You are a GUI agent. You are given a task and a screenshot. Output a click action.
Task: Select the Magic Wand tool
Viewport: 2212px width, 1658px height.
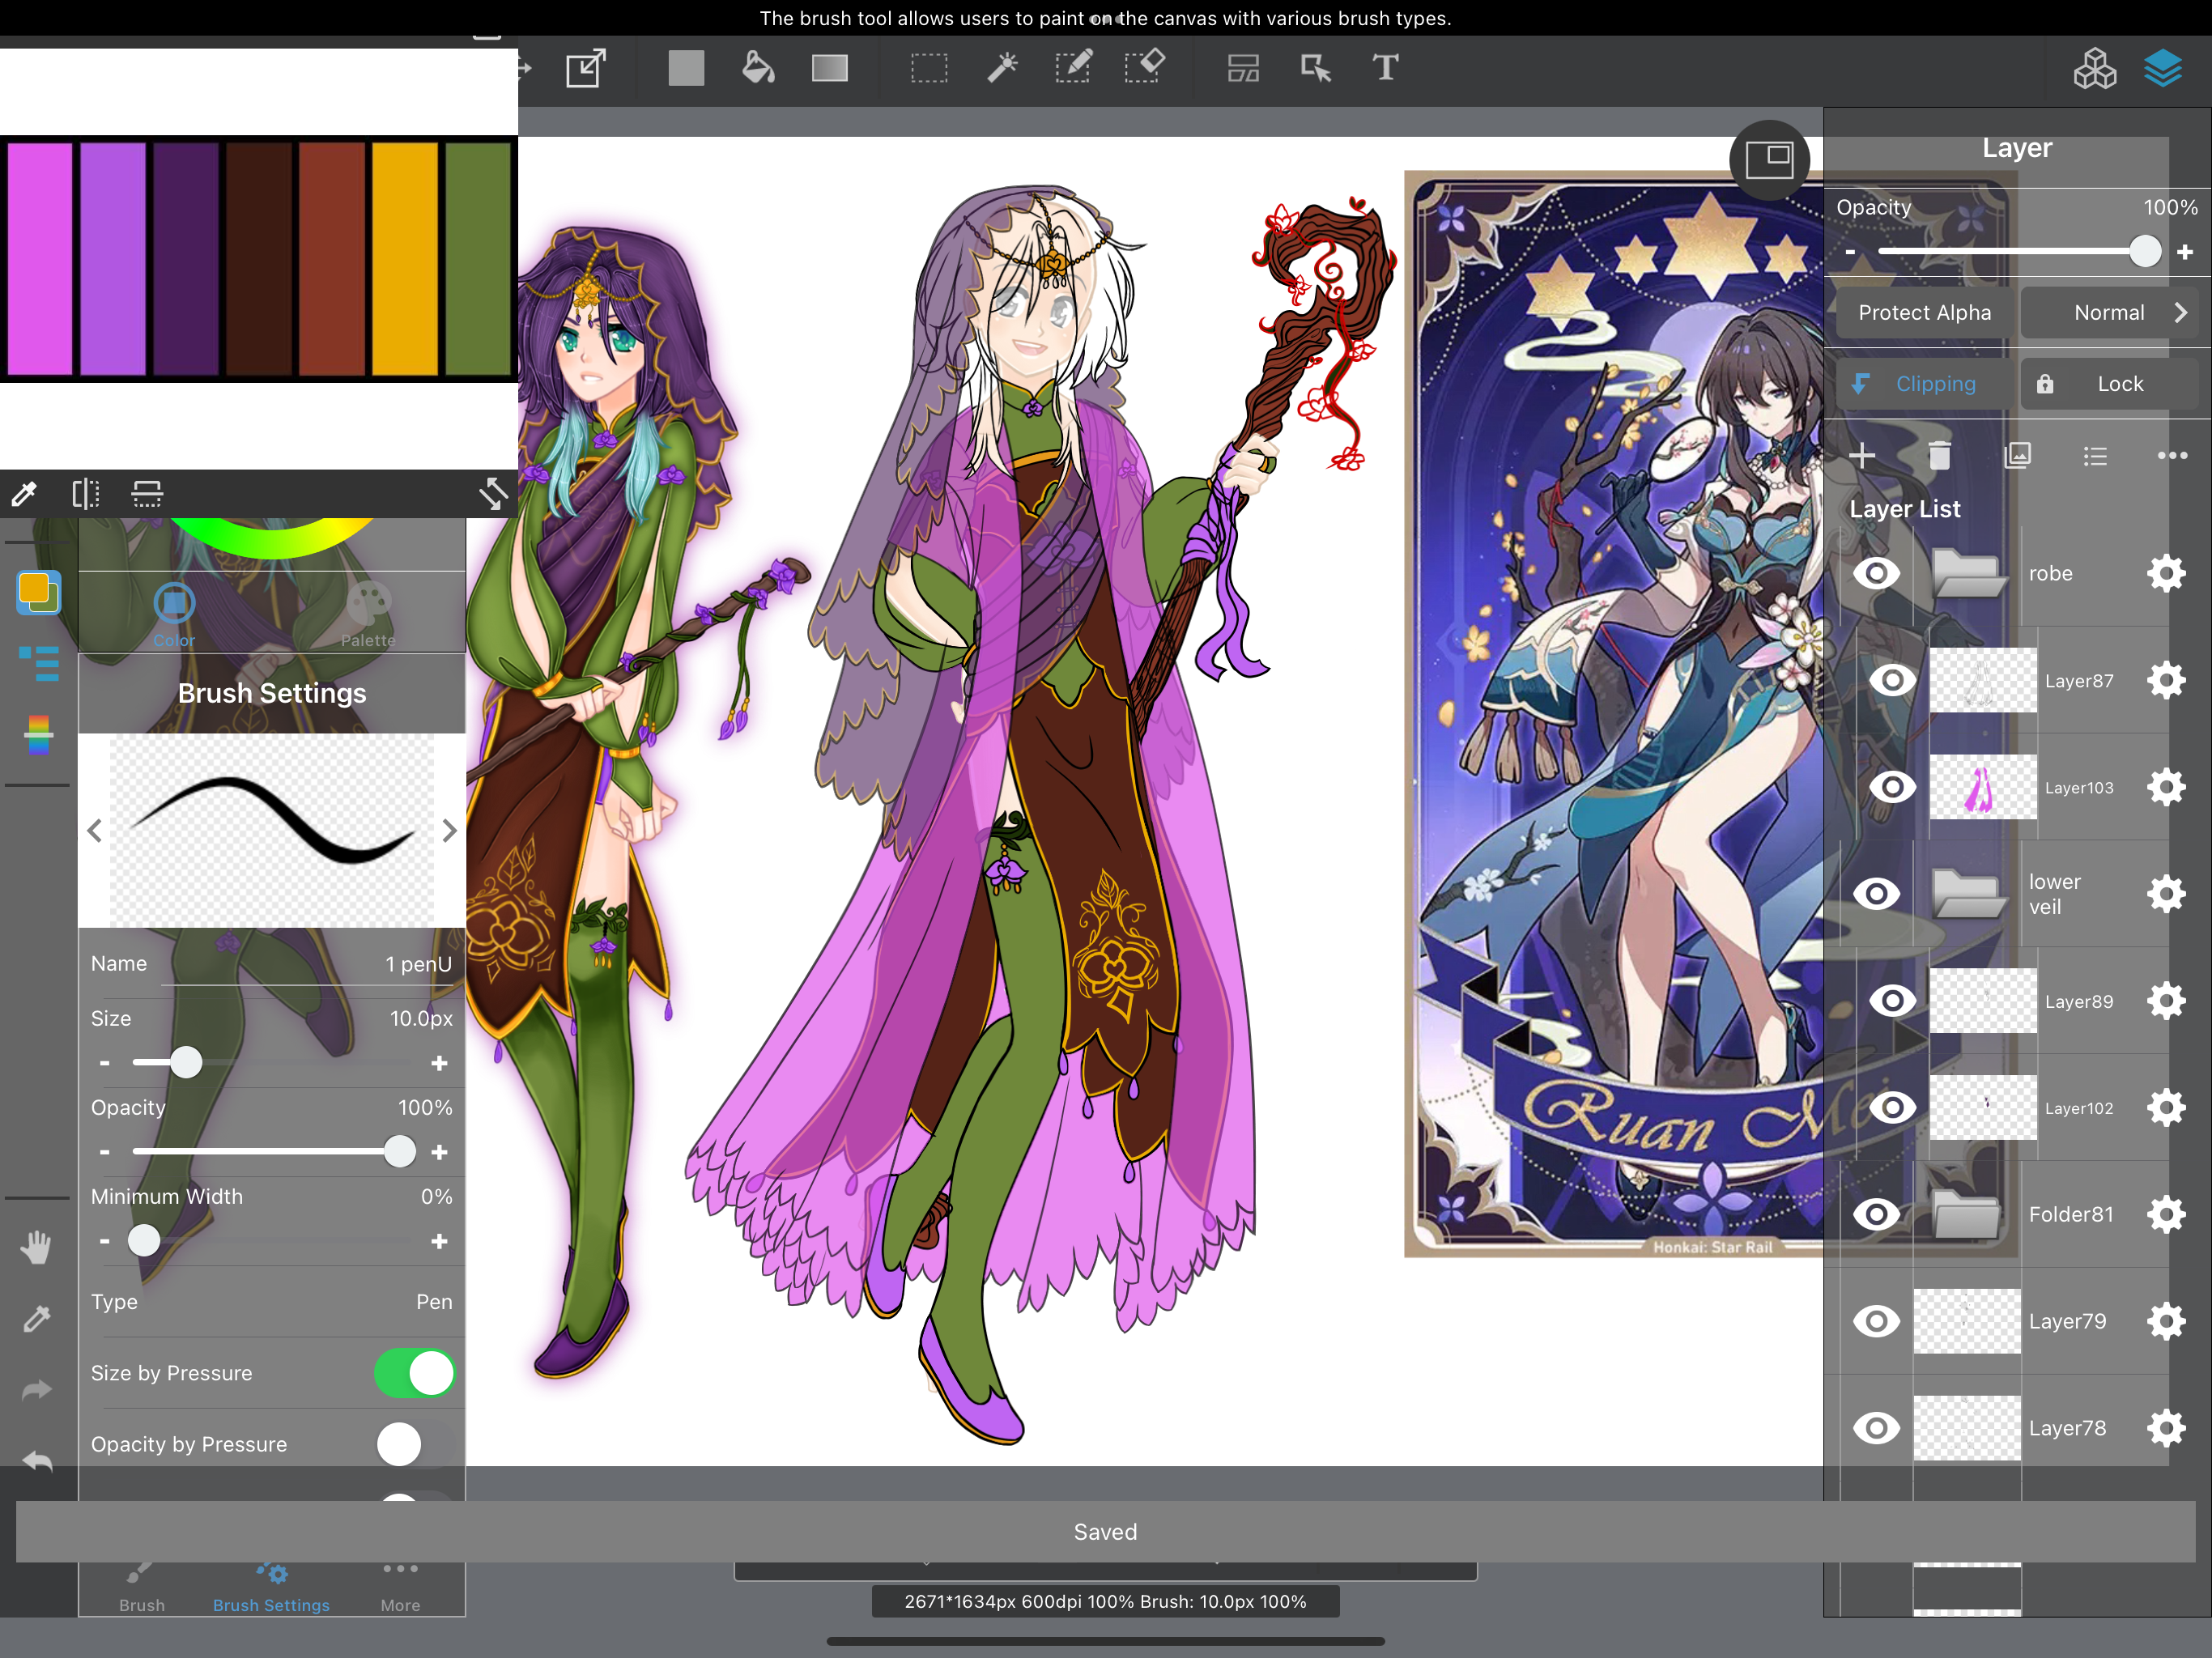(x=1001, y=68)
